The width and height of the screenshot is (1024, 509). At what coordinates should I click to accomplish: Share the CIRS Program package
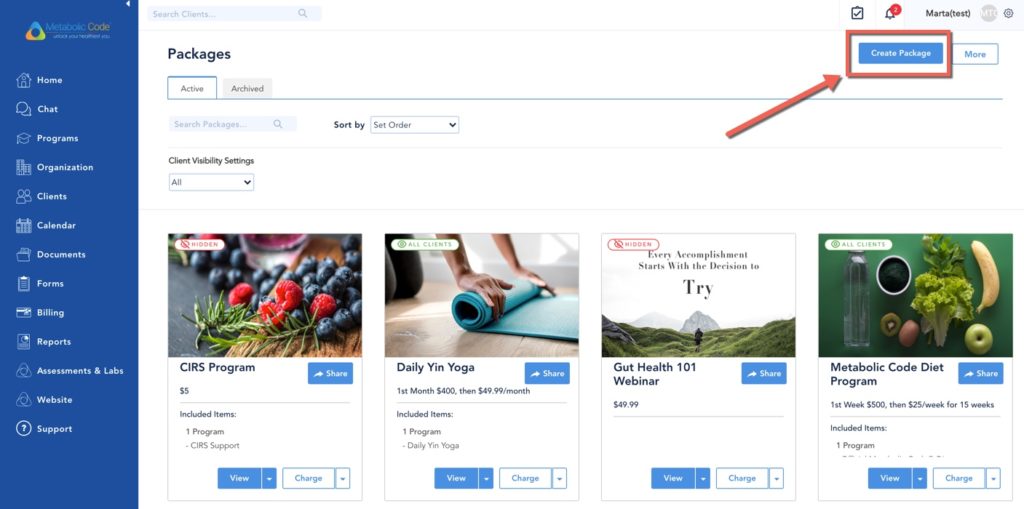click(330, 373)
